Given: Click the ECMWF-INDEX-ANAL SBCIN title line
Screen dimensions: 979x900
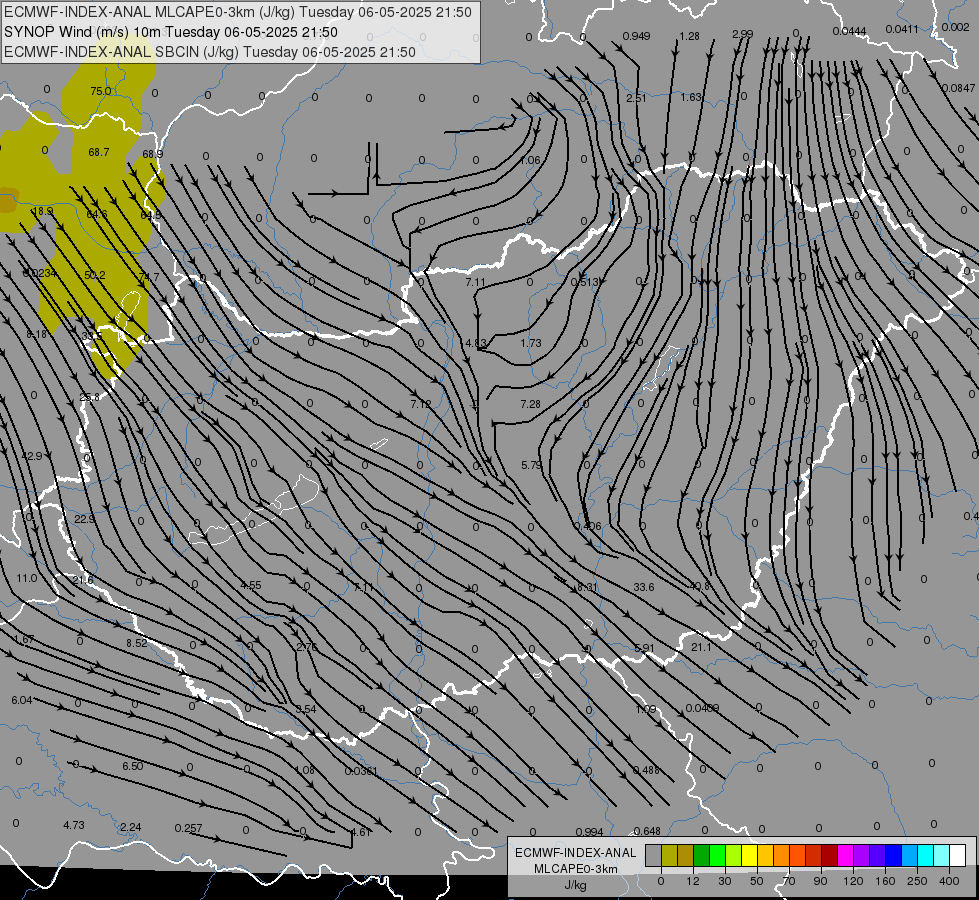Looking at the screenshot, I should coord(210,52).
